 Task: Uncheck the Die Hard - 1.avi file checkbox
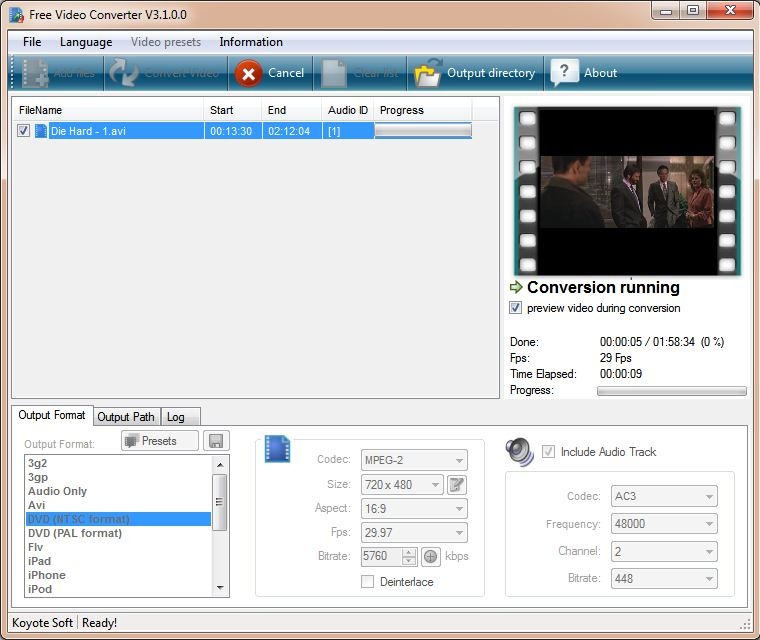click(23, 131)
